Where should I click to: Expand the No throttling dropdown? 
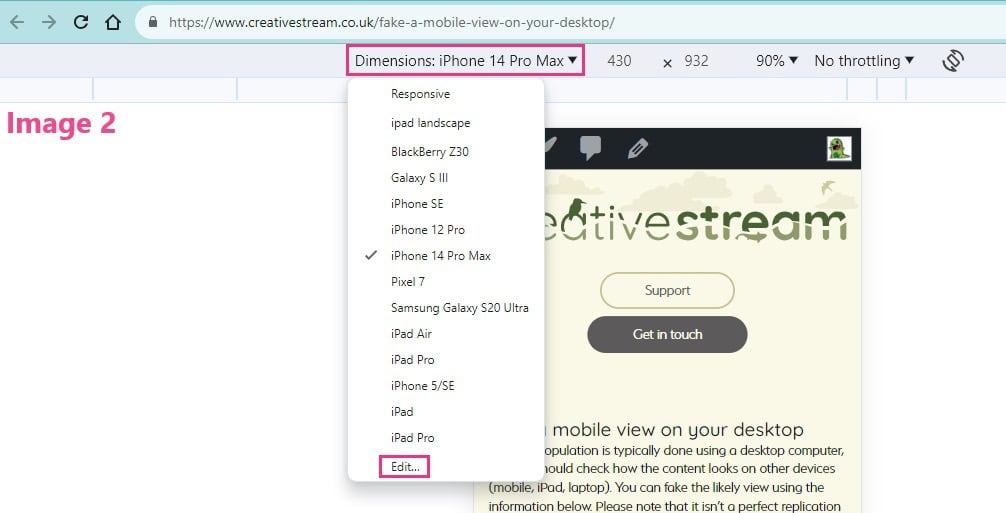tap(864, 61)
